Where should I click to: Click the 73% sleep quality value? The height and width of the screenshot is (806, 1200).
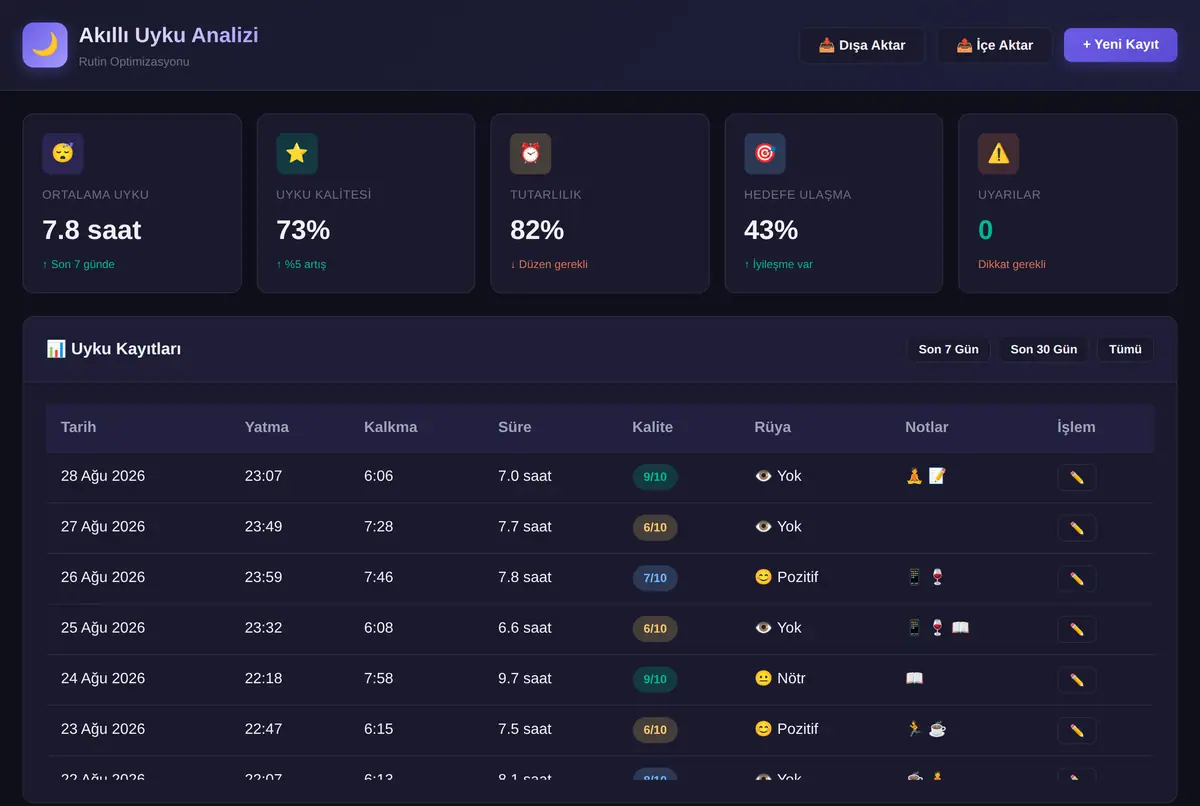pyautogui.click(x=303, y=230)
